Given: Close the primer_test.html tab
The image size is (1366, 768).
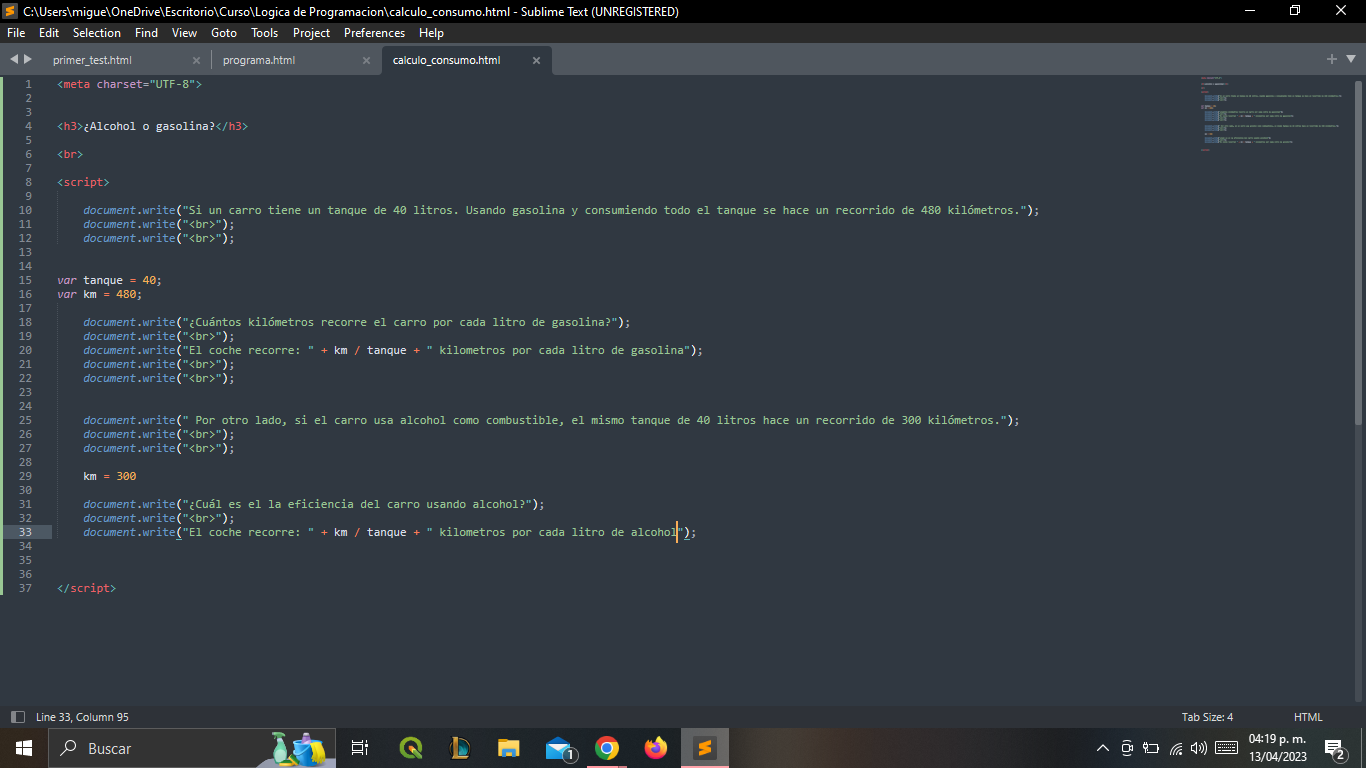Looking at the screenshot, I should pyautogui.click(x=196, y=60).
